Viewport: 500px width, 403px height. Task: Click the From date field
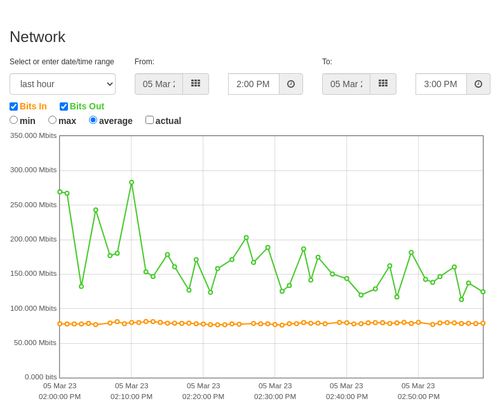pos(159,84)
